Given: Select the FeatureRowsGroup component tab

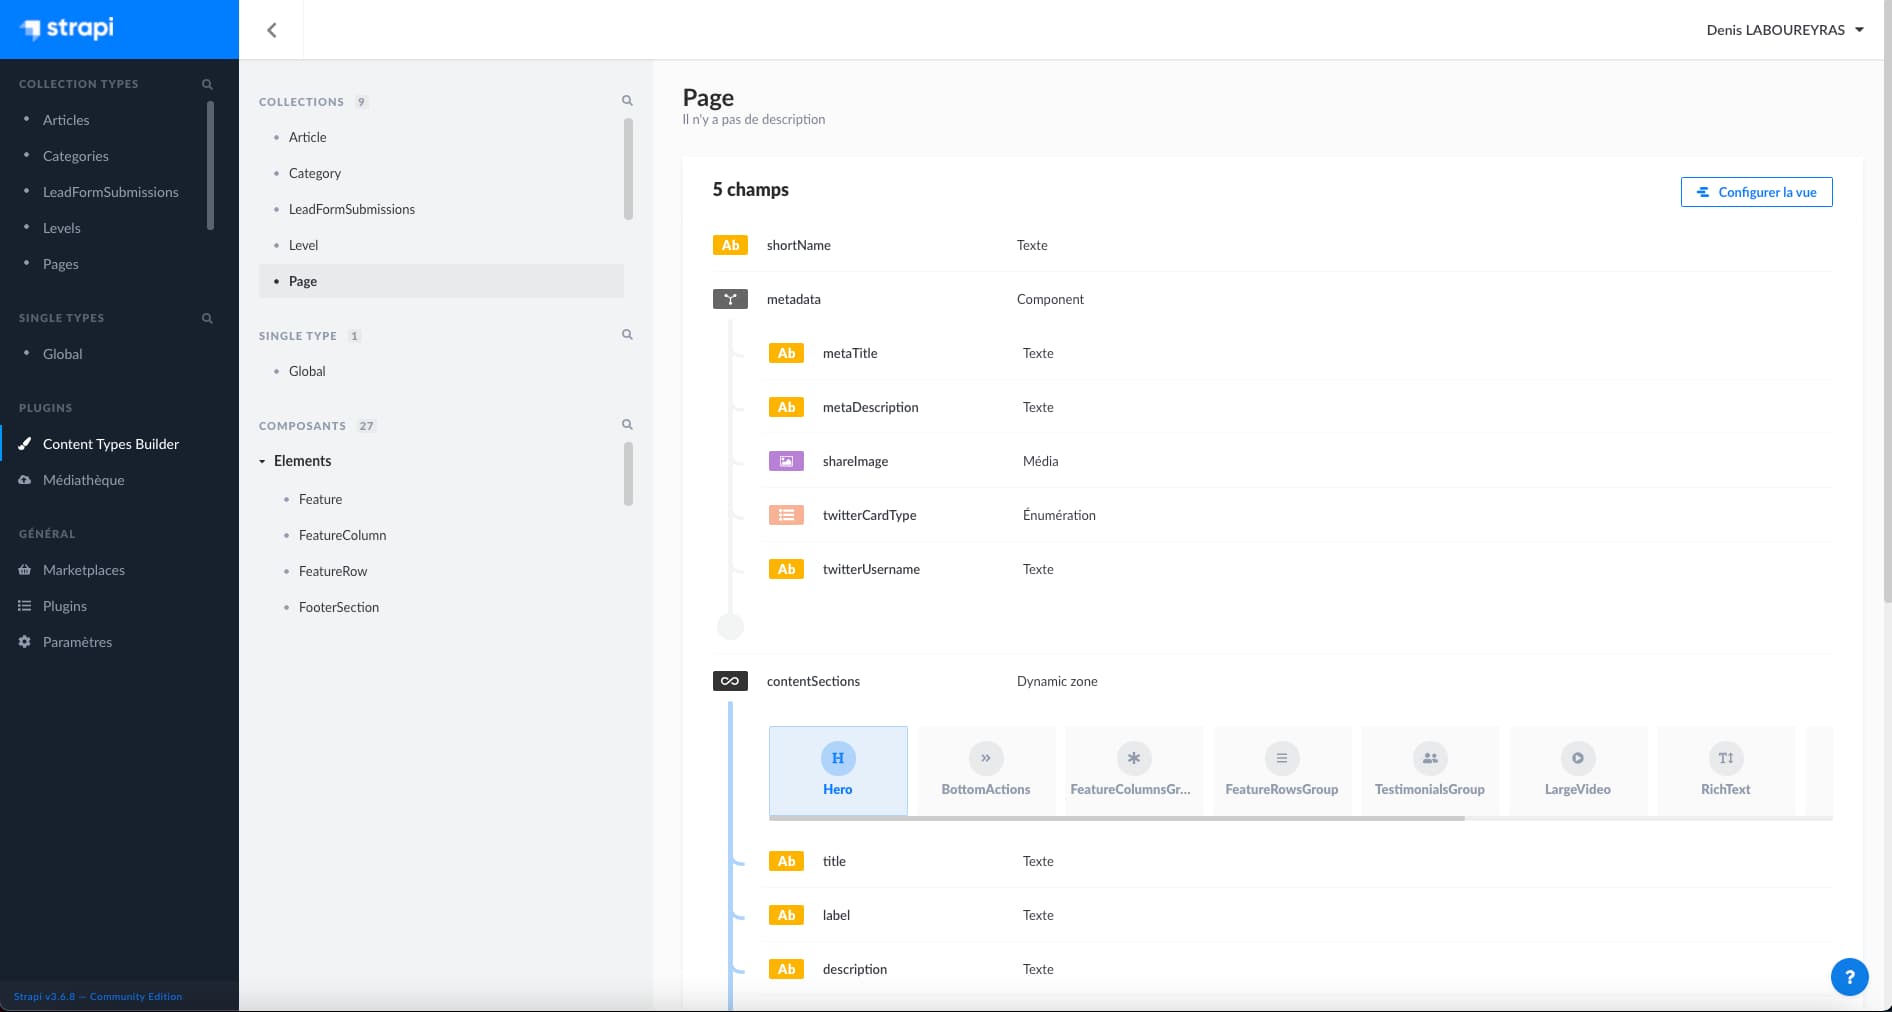Looking at the screenshot, I should [1282, 771].
